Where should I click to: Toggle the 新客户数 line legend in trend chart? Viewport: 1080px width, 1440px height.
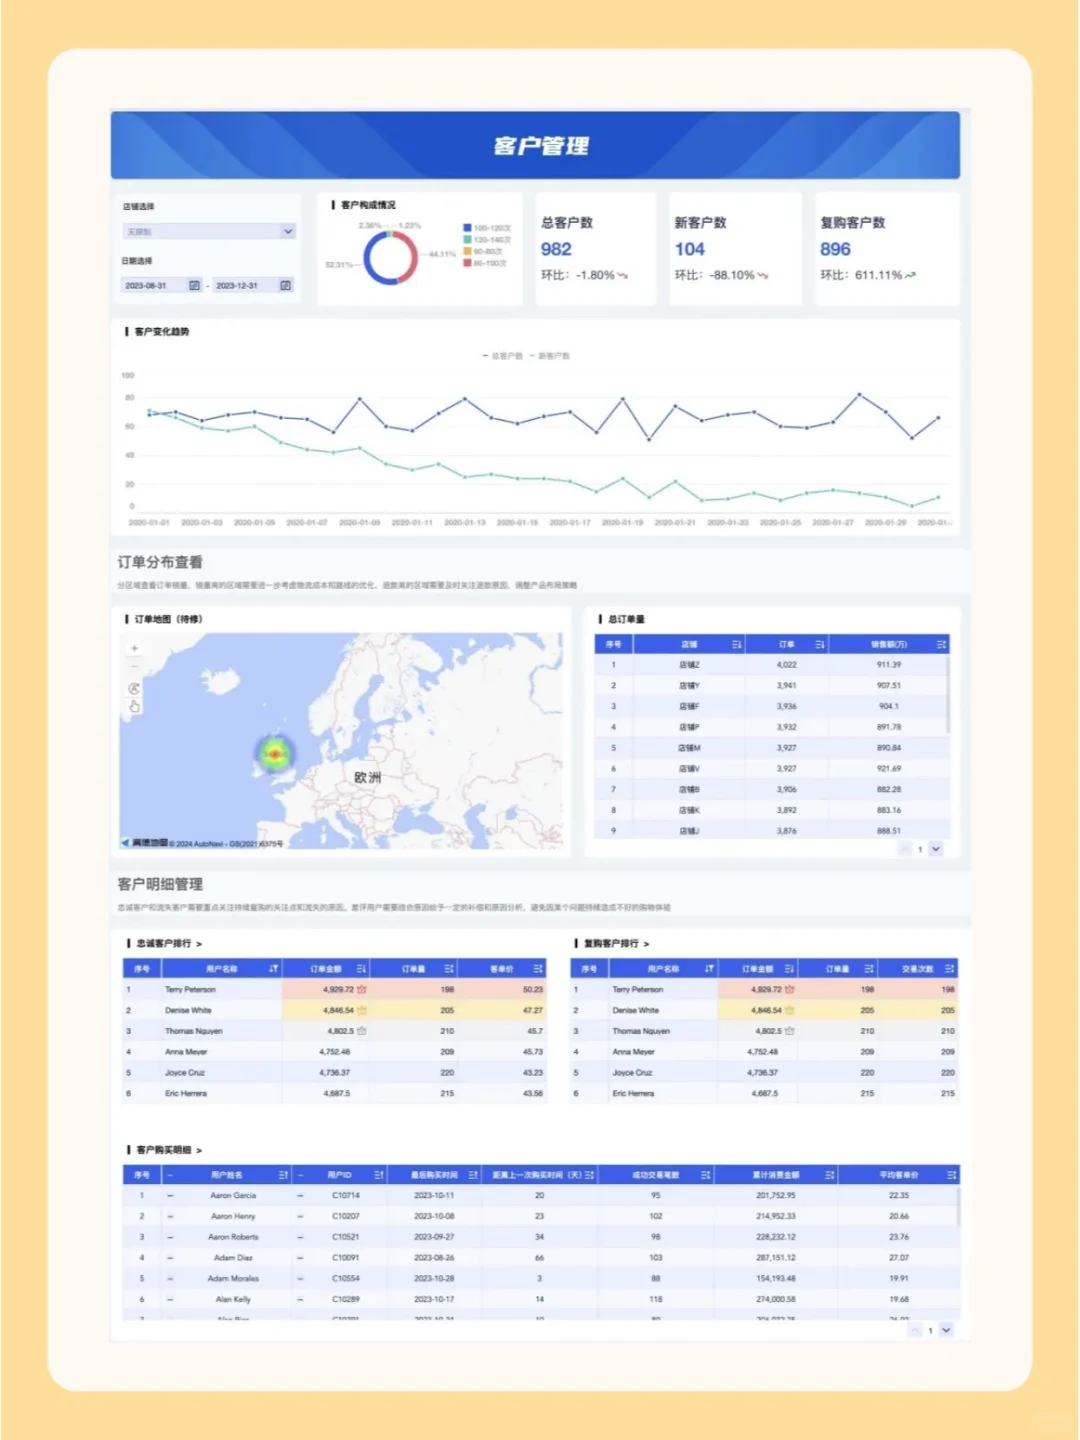click(550, 356)
